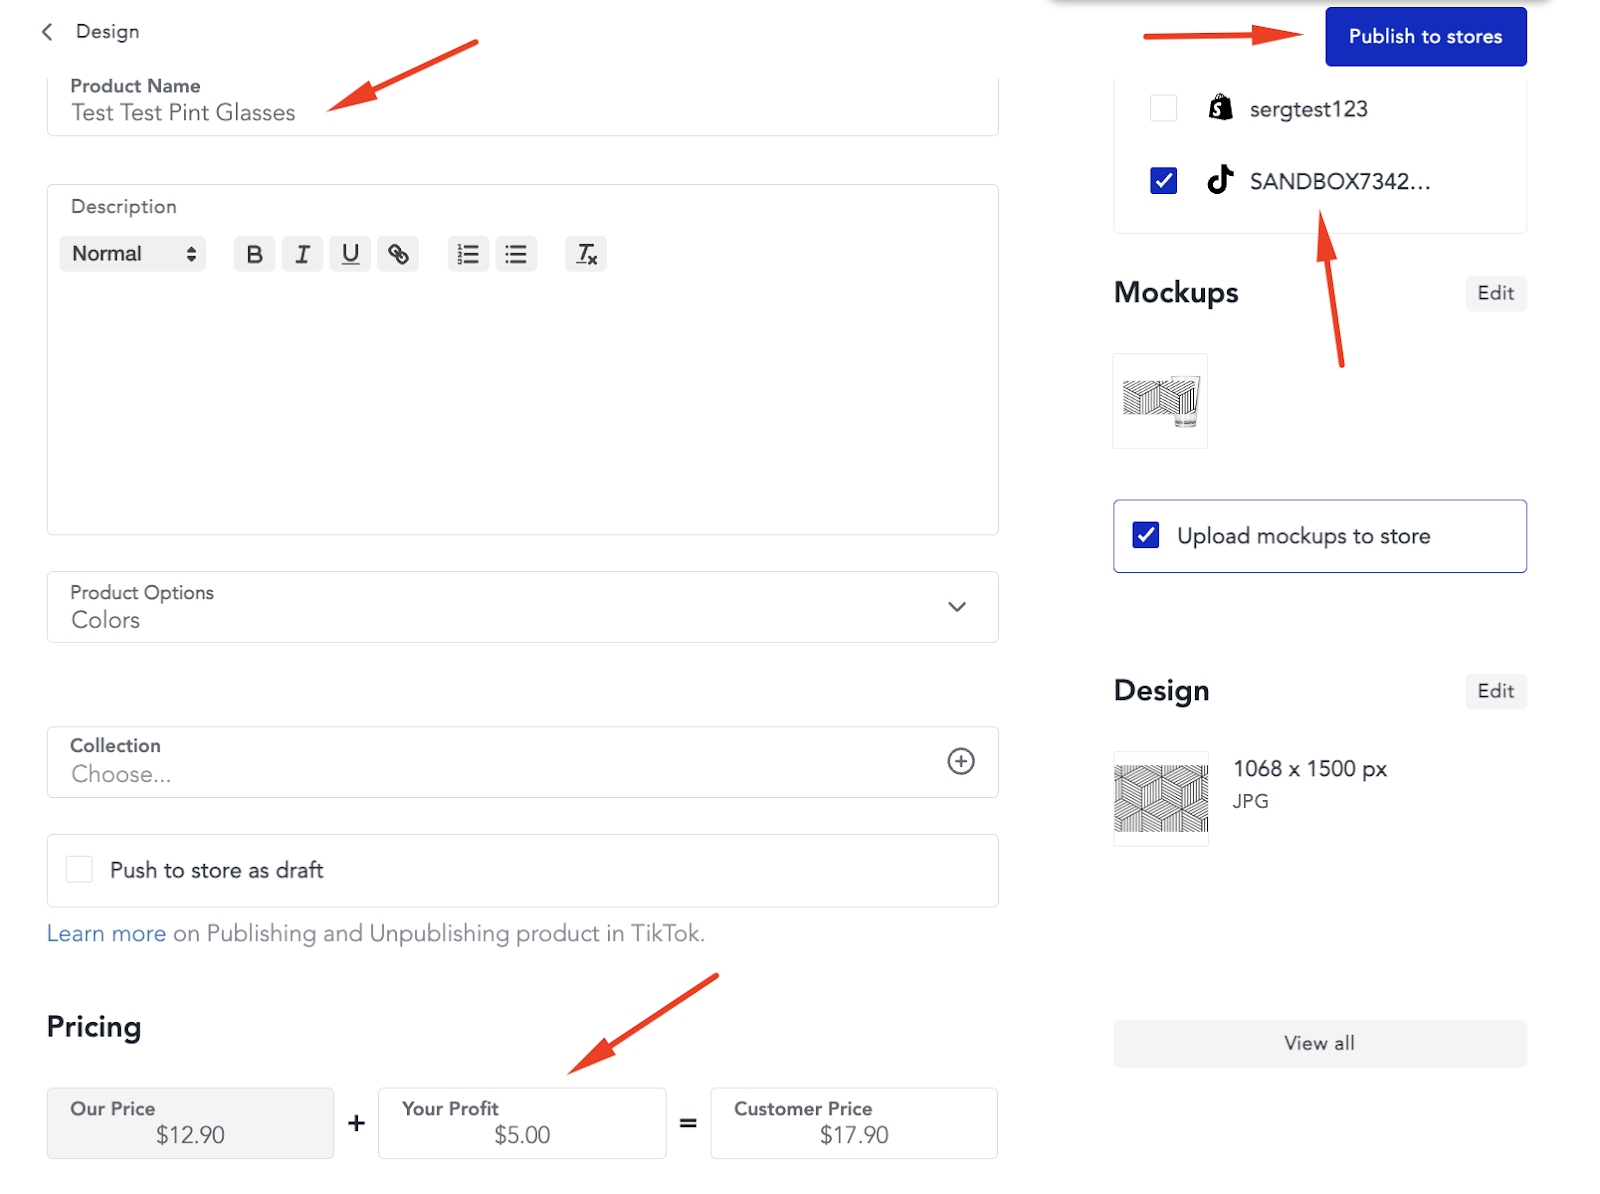Image resolution: width=1600 pixels, height=1194 pixels.
Task: Edit the Mockups section
Action: (x=1495, y=293)
